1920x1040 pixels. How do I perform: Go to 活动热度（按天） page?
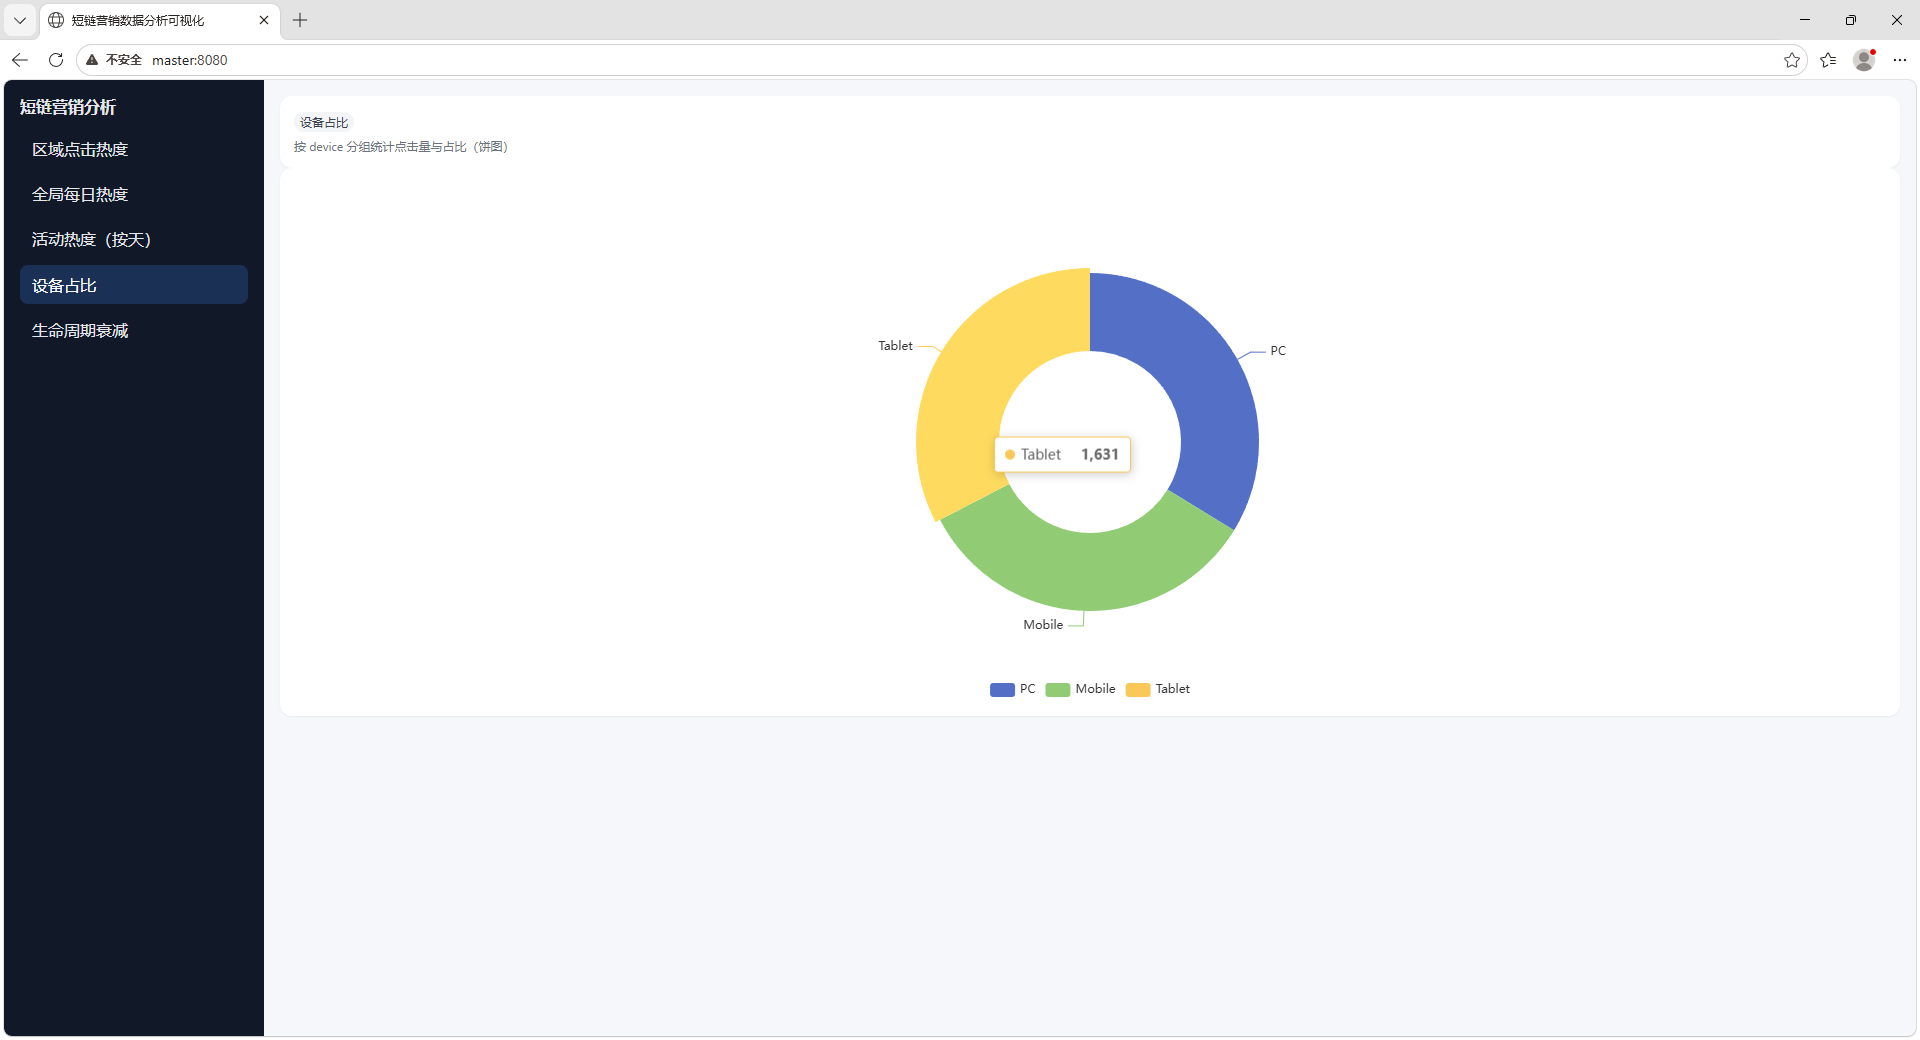(x=91, y=240)
